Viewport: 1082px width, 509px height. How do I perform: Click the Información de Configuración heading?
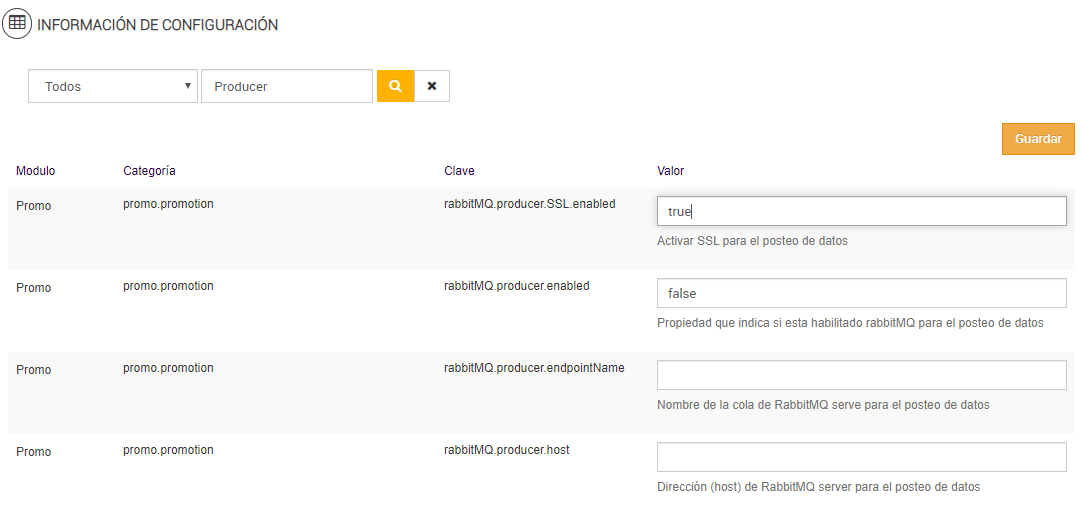[158, 25]
